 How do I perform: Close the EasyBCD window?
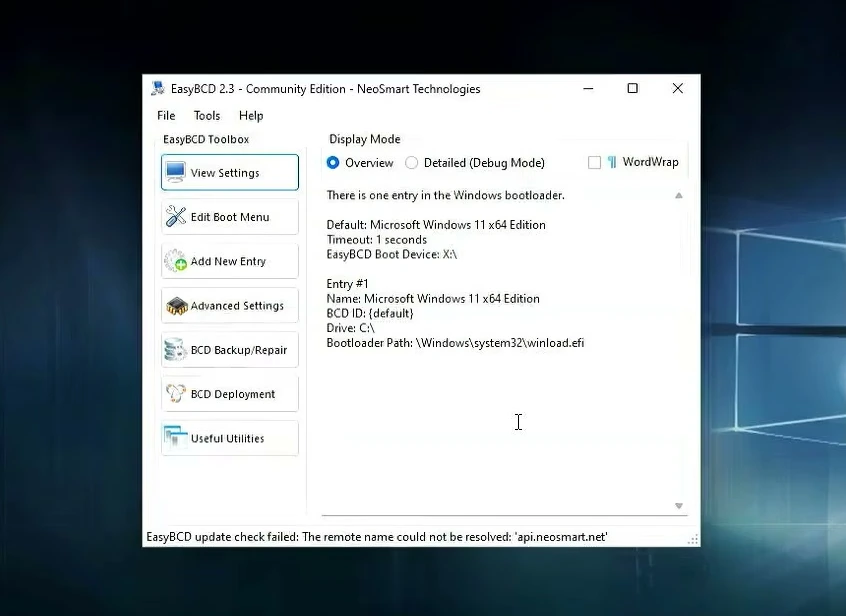(x=678, y=88)
